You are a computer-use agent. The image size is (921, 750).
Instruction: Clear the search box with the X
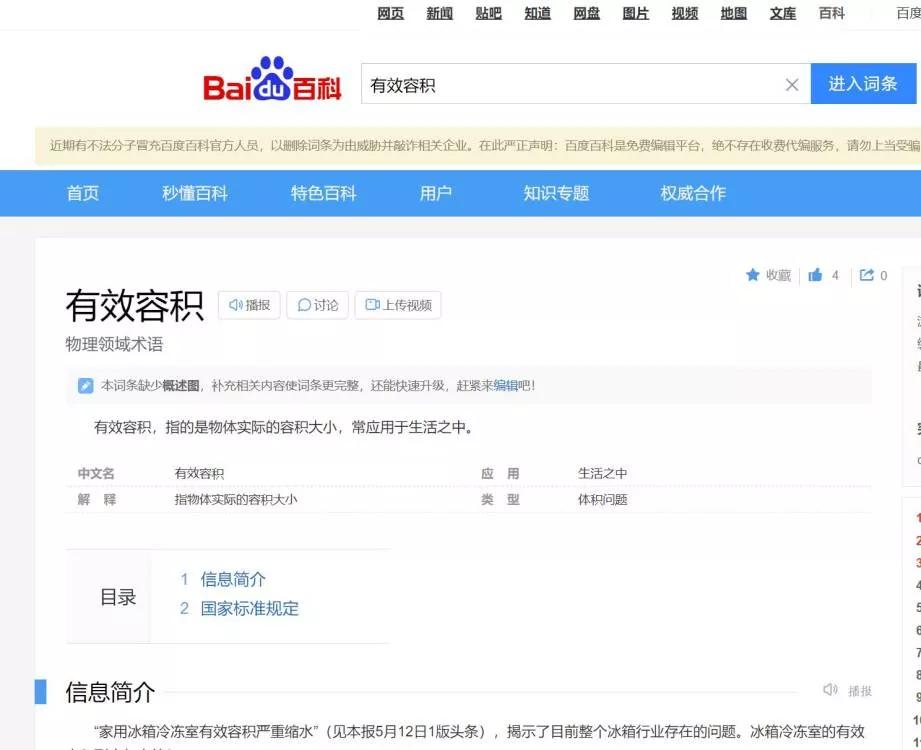[792, 84]
